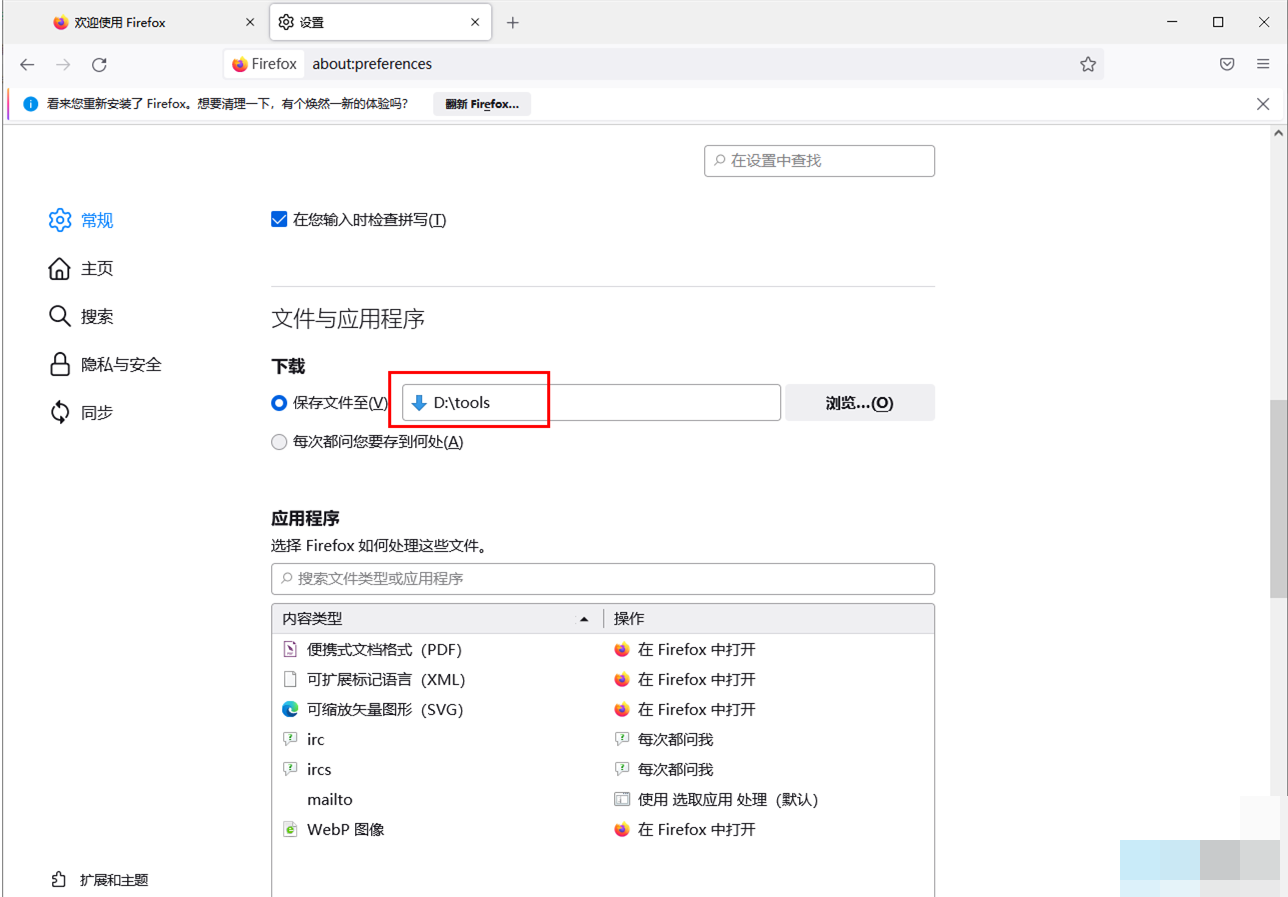Click the bookmark star icon
This screenshot has width=1288, height=897.
click(1088, 64)
